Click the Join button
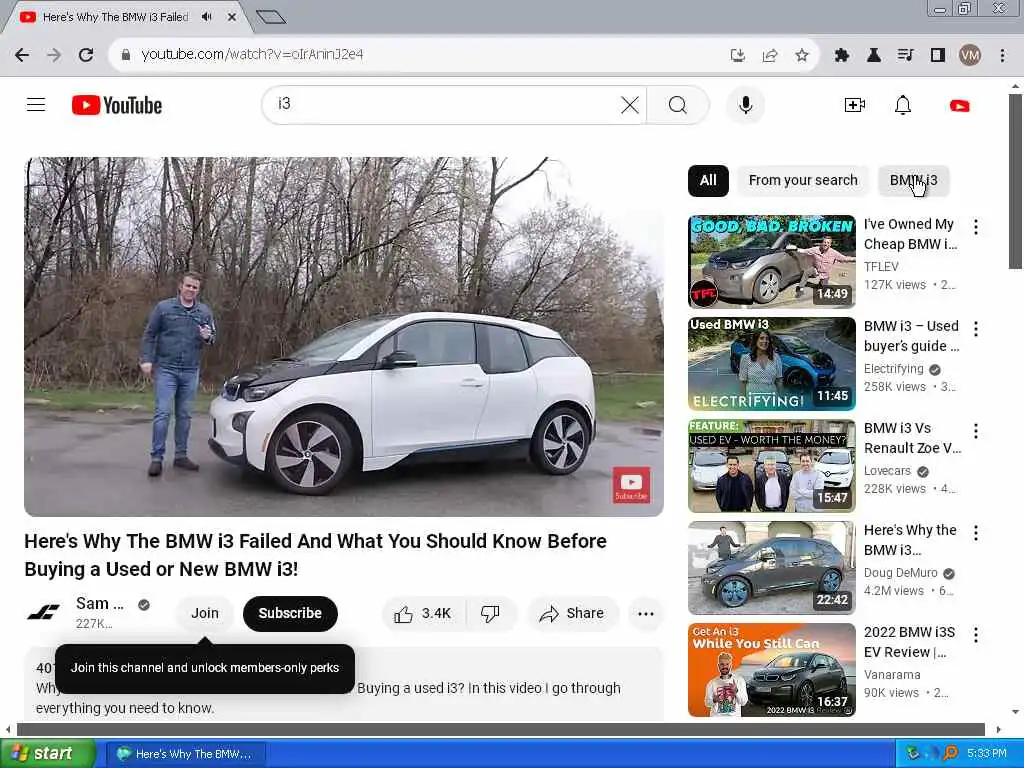The height and width of the screenshot is (768, 1024). 204,614
